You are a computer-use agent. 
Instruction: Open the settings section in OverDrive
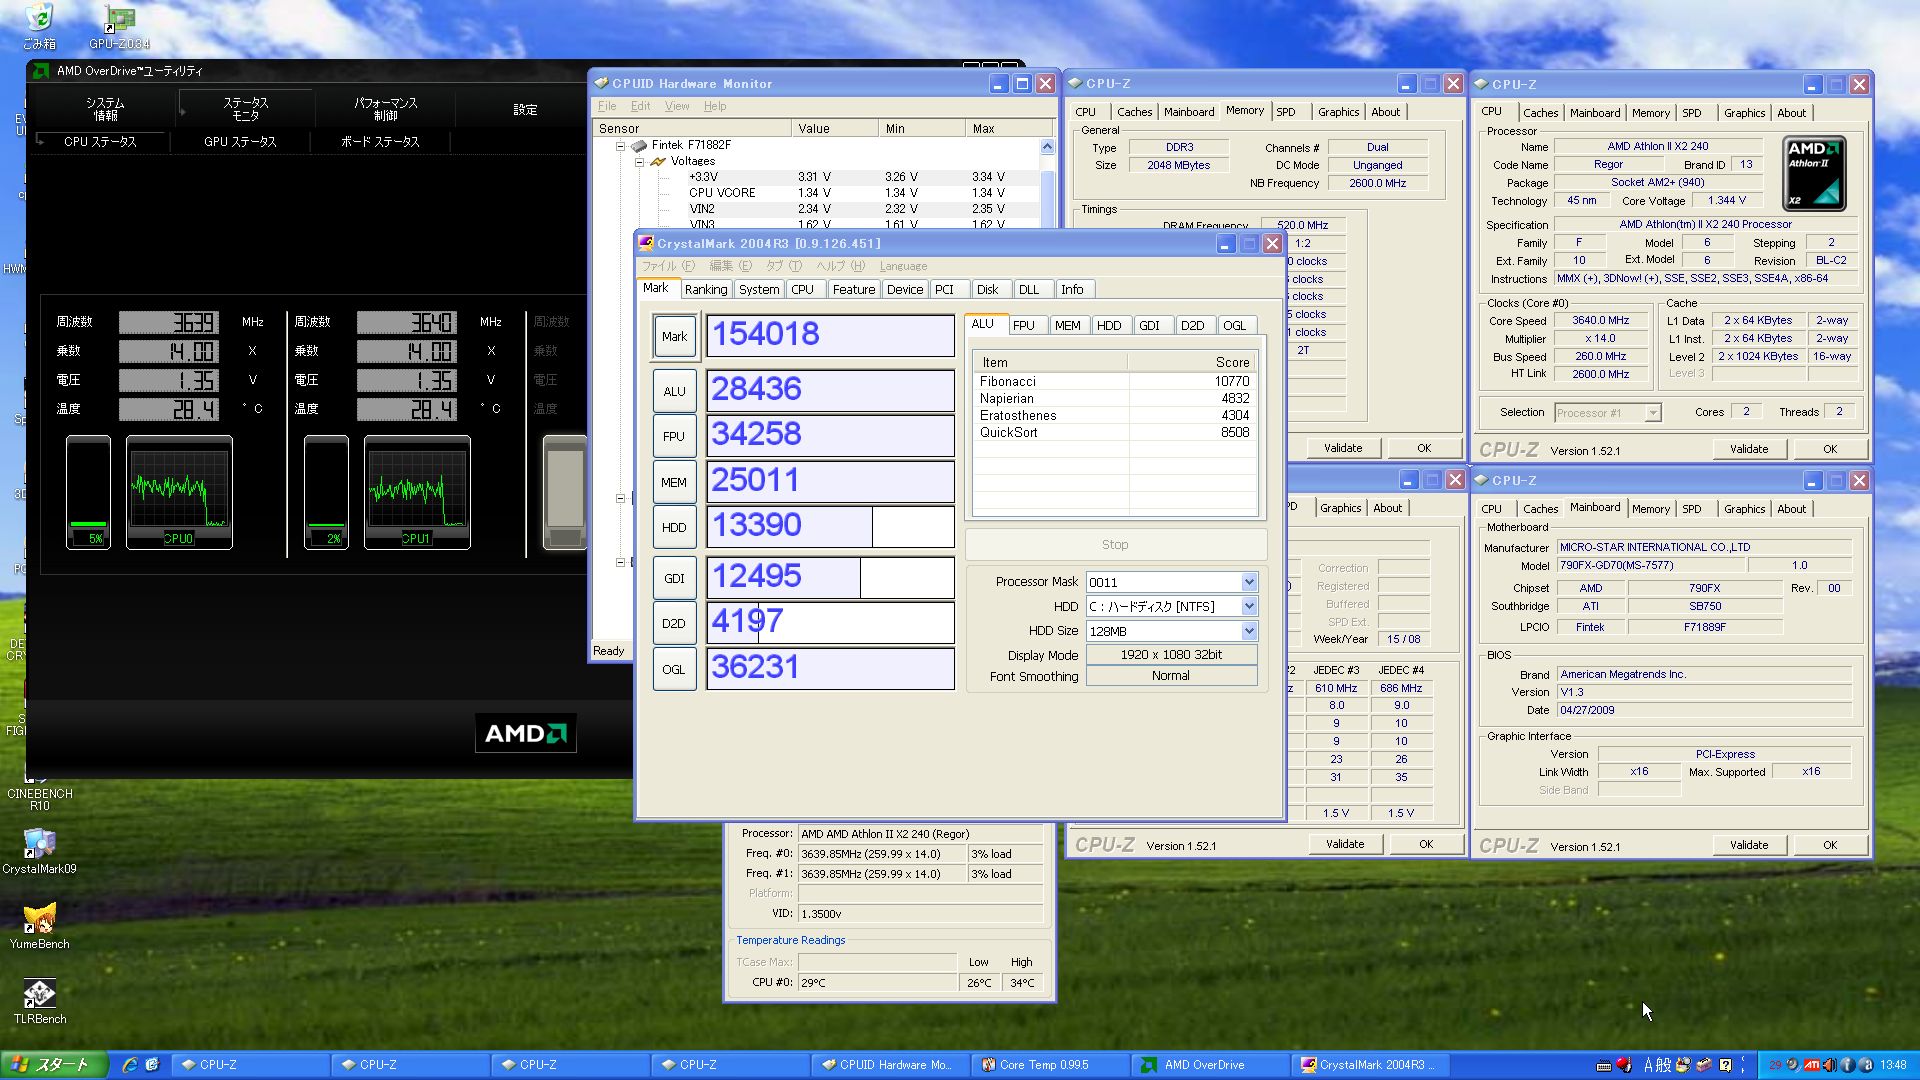point(525,109)
